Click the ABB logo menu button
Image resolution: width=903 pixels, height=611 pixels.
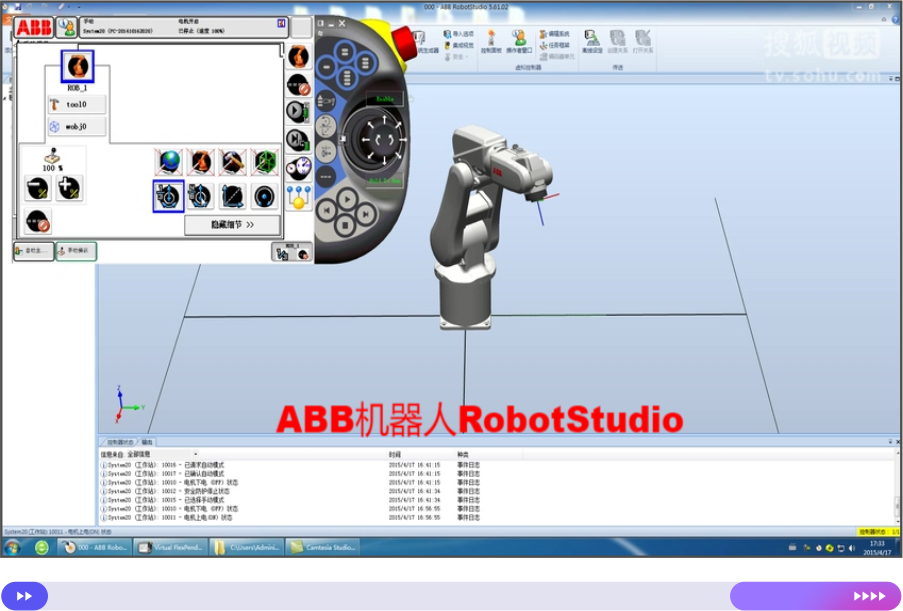pos(34,27)
